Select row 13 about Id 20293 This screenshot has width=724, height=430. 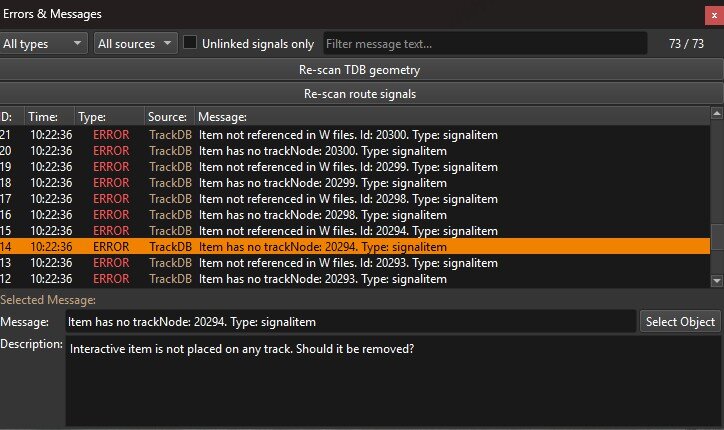355,263
